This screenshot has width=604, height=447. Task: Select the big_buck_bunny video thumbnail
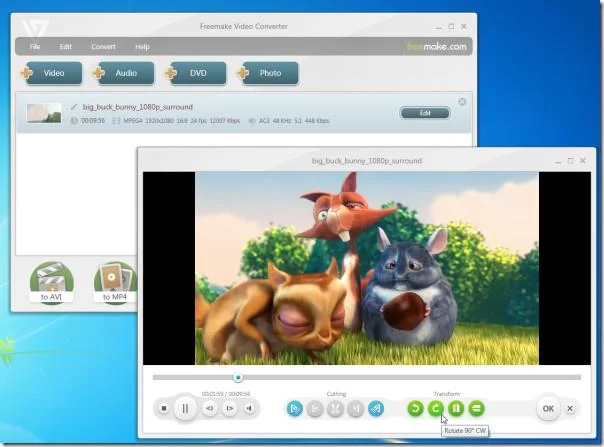point(44,113)
